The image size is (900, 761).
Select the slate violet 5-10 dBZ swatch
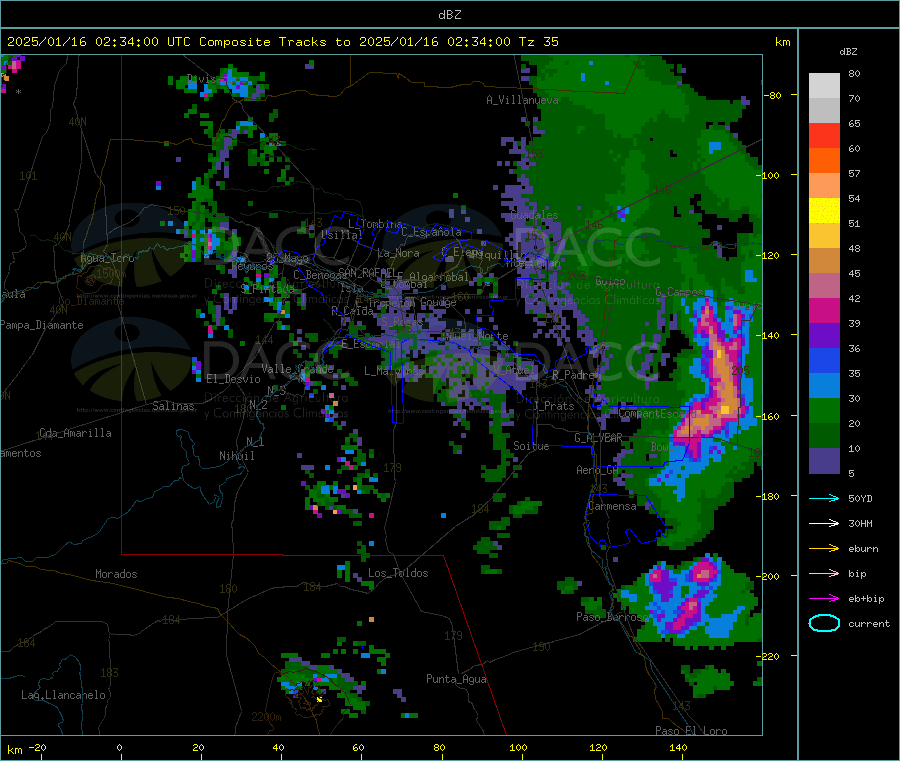point(824,461)
